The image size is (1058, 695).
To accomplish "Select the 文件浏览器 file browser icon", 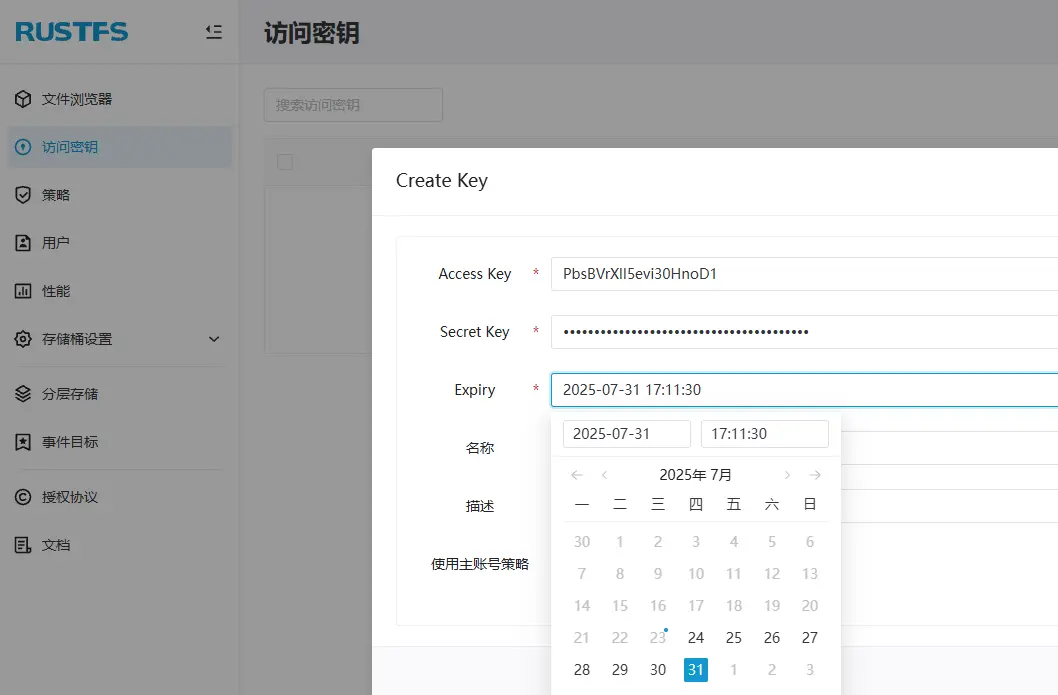I will (x=22, y=99).
